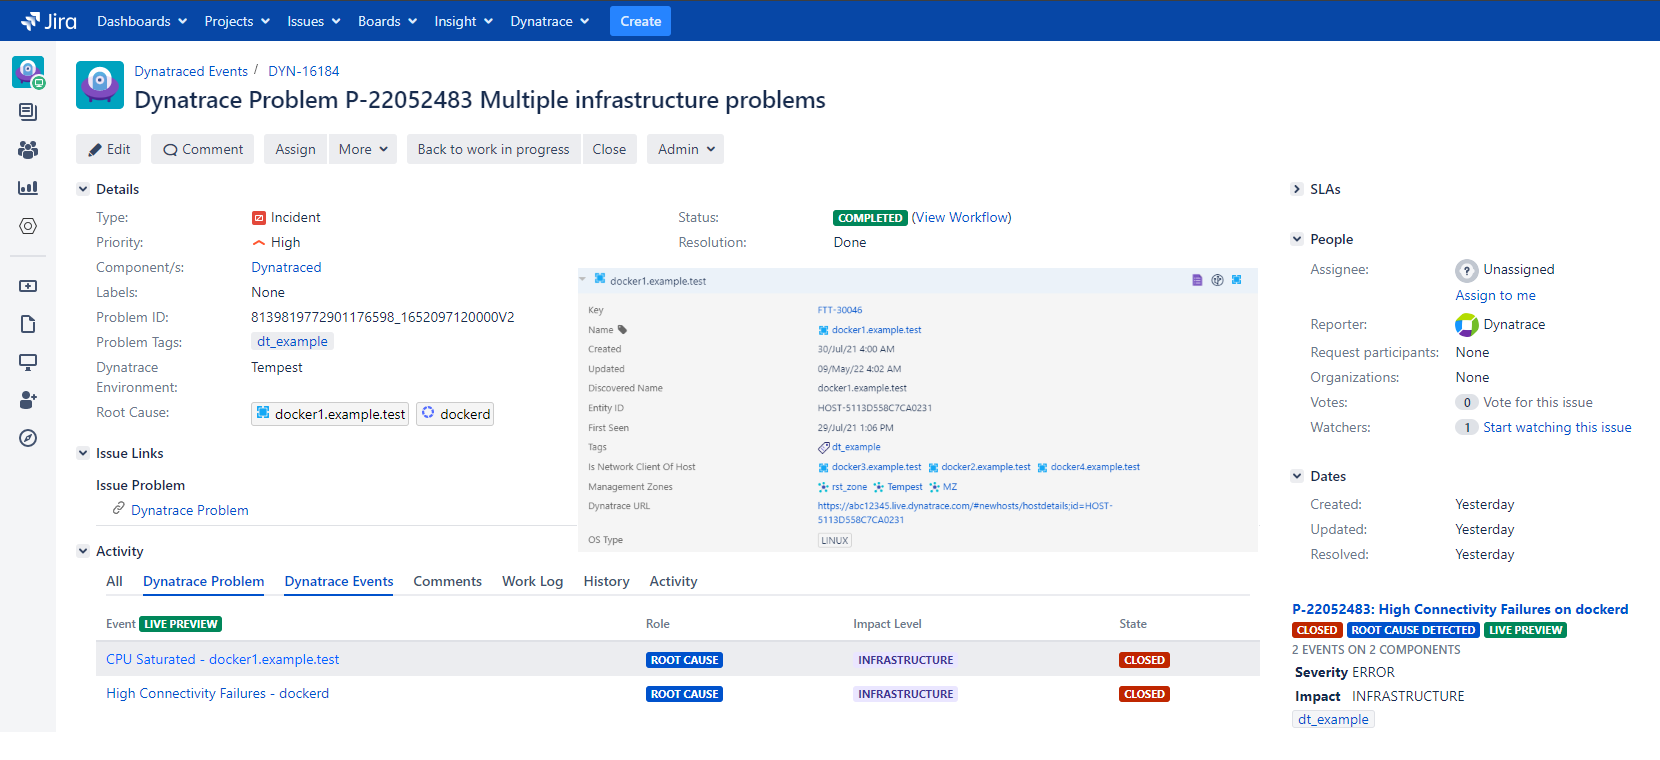Image resolution: width=1660 pixels, height=760 pixels.
Task: Open the customers people icon in the sidebar
Action: (x=28, y=150)
